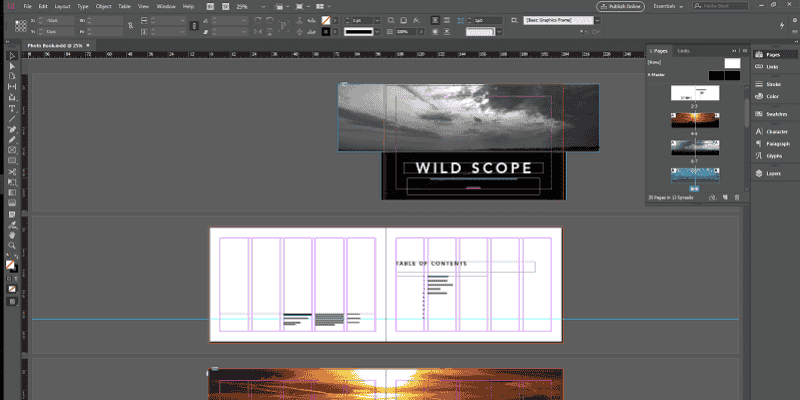Image resolution: width=800 pixels, height=400 pixels.
Task: Open the Stroke panel from the dock
Action: point(770,84)
